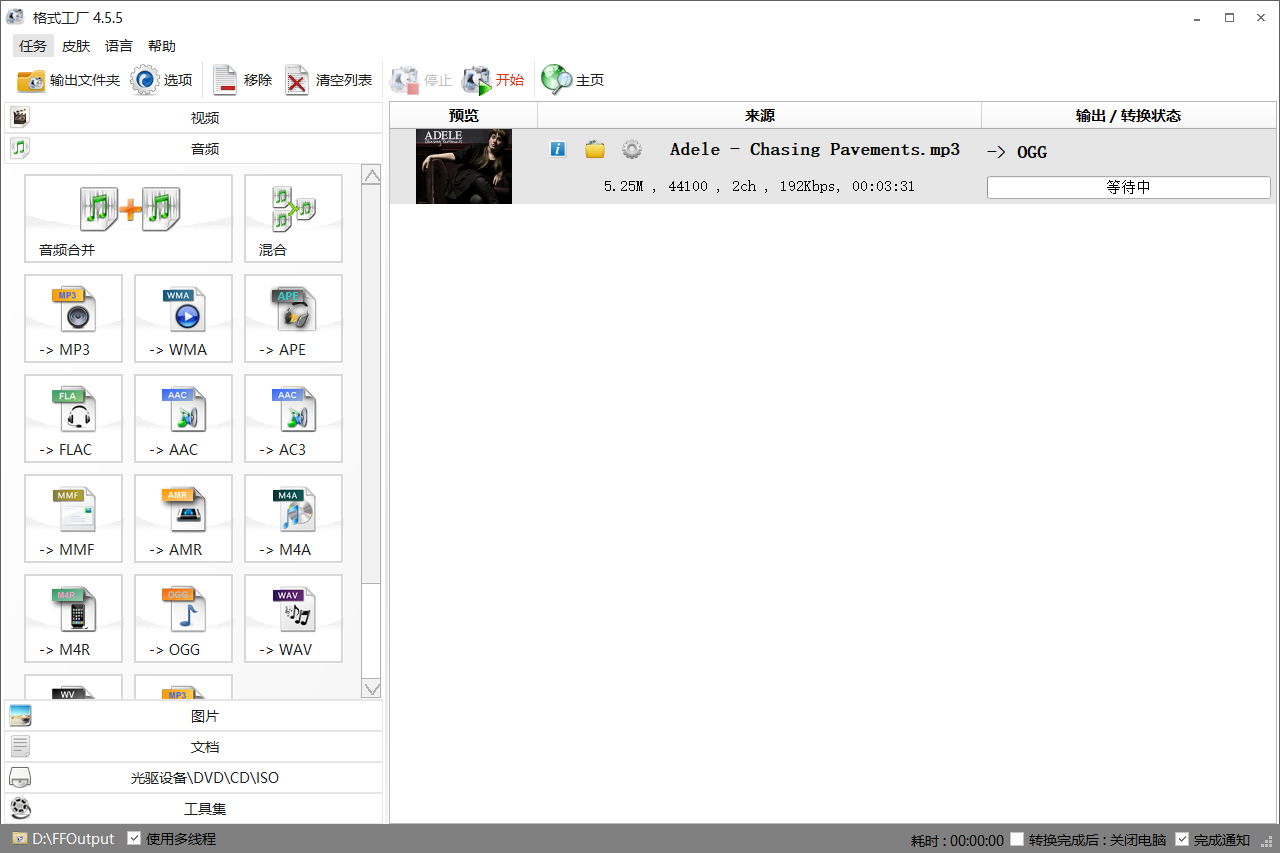Viewport: 1280px width, 853px height.
Task: Open the 任务 task menu
Action: coord(33,46)
